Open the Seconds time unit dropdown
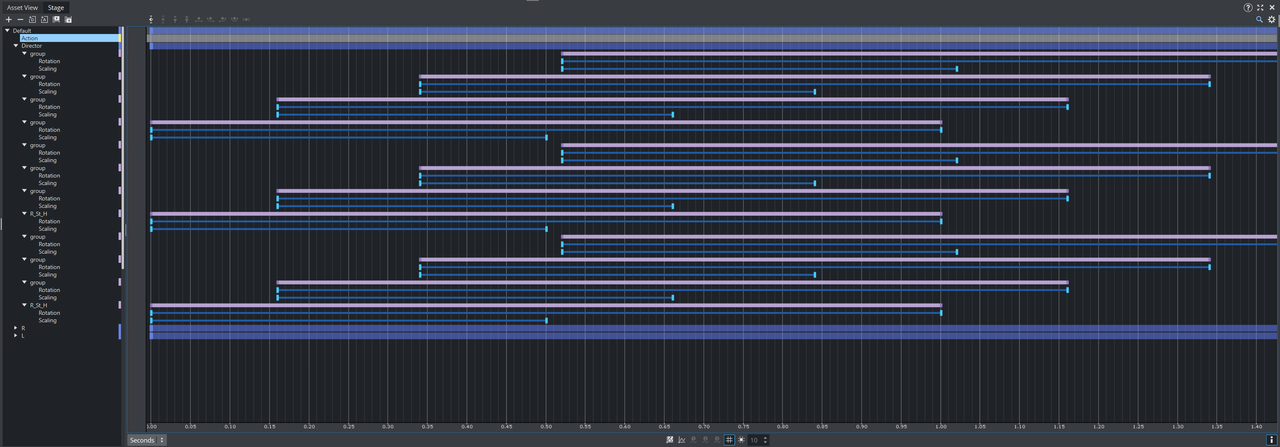Screen dimensions: 1280x447 click(x=147, y=440)
